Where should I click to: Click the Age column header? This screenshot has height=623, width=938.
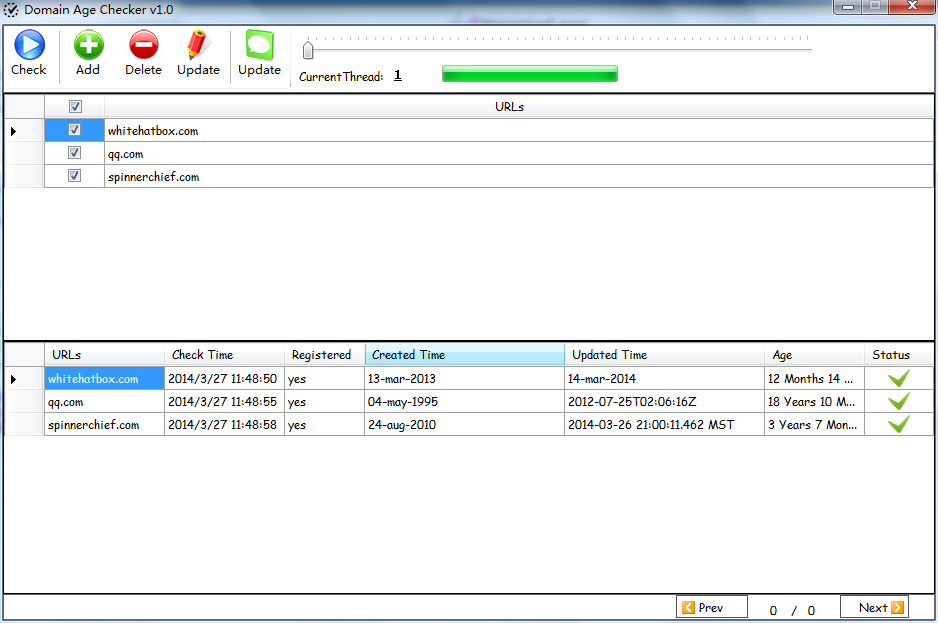point(813,355)
